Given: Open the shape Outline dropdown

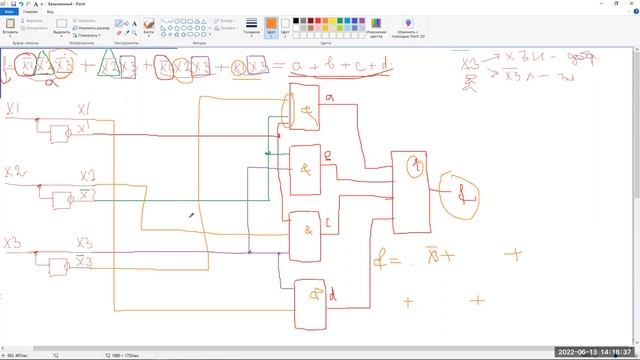Looking at the screenshot, I should coord(224,20).
